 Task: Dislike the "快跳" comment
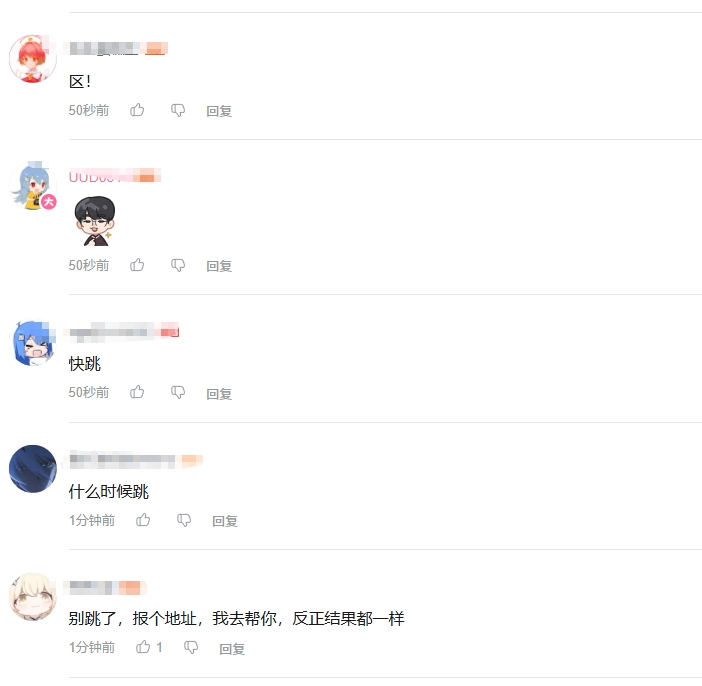point(178,393)
